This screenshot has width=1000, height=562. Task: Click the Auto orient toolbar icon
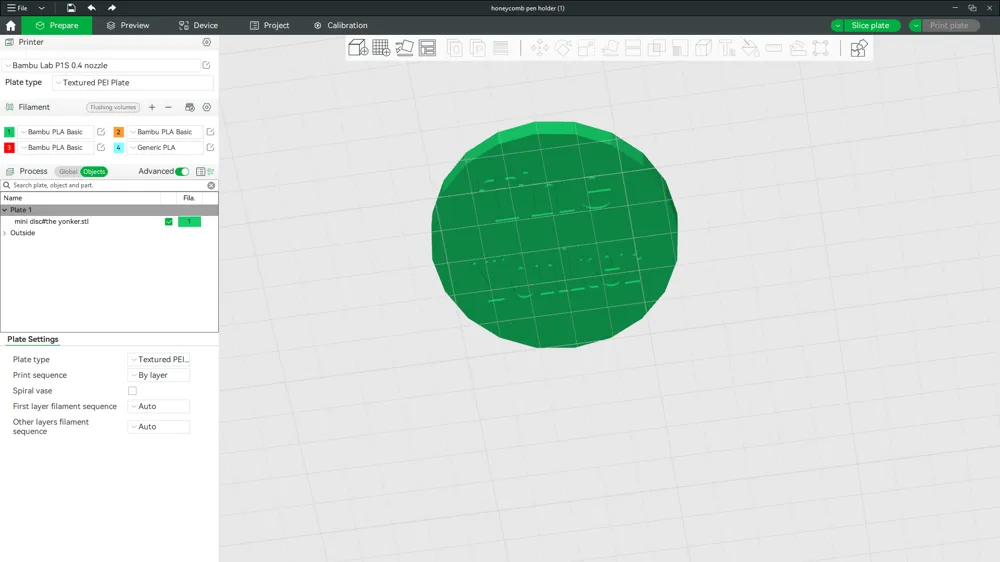pyautogui.click(x=404, y=48)
